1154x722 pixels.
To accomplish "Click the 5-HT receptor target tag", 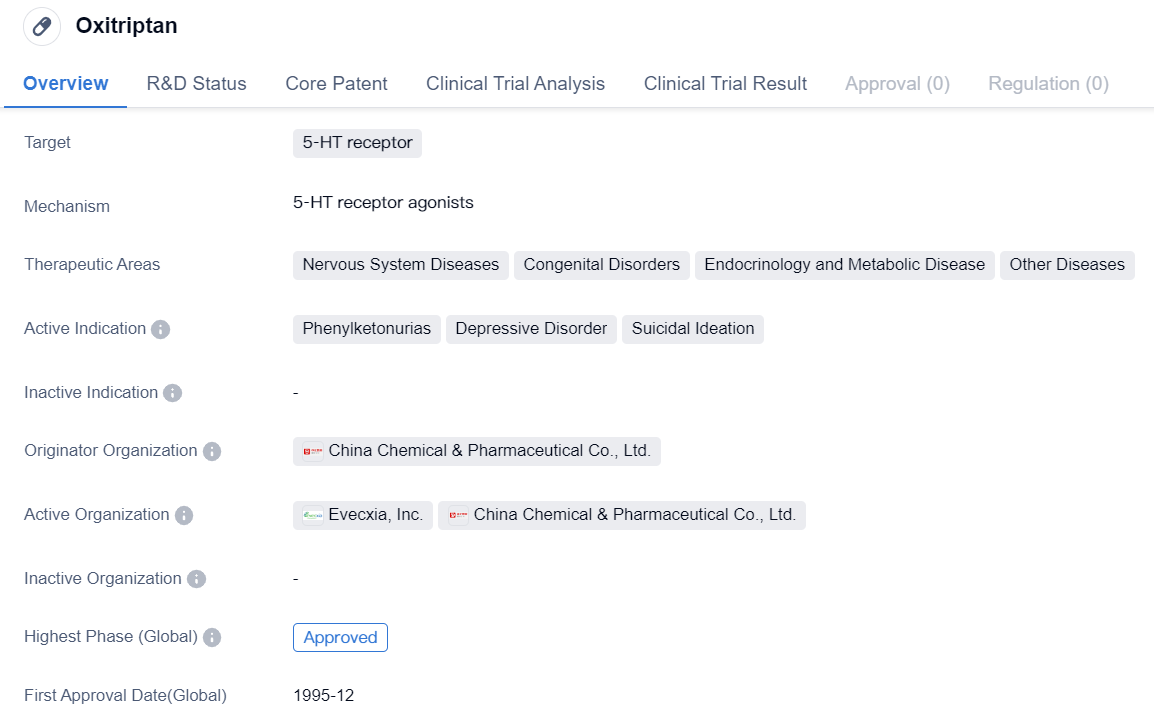I will tap(357, 143).
